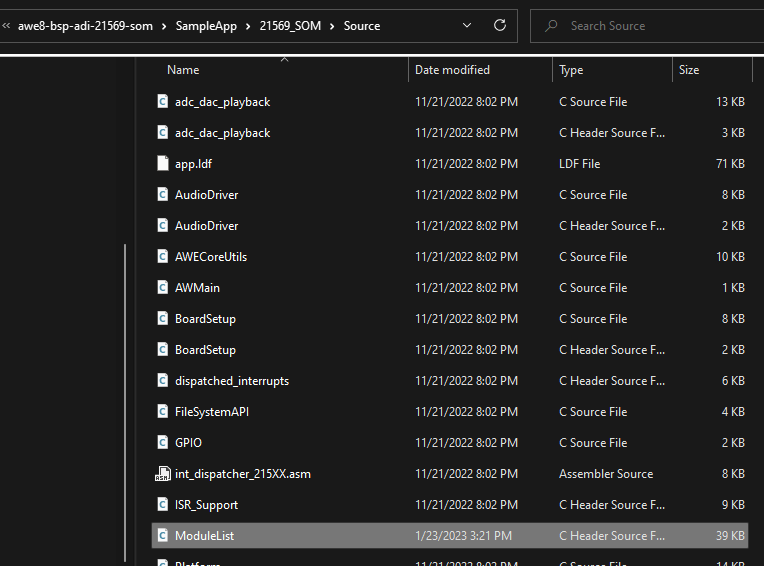Click the navigation pane vertical scrollbar

click(125, 400)
